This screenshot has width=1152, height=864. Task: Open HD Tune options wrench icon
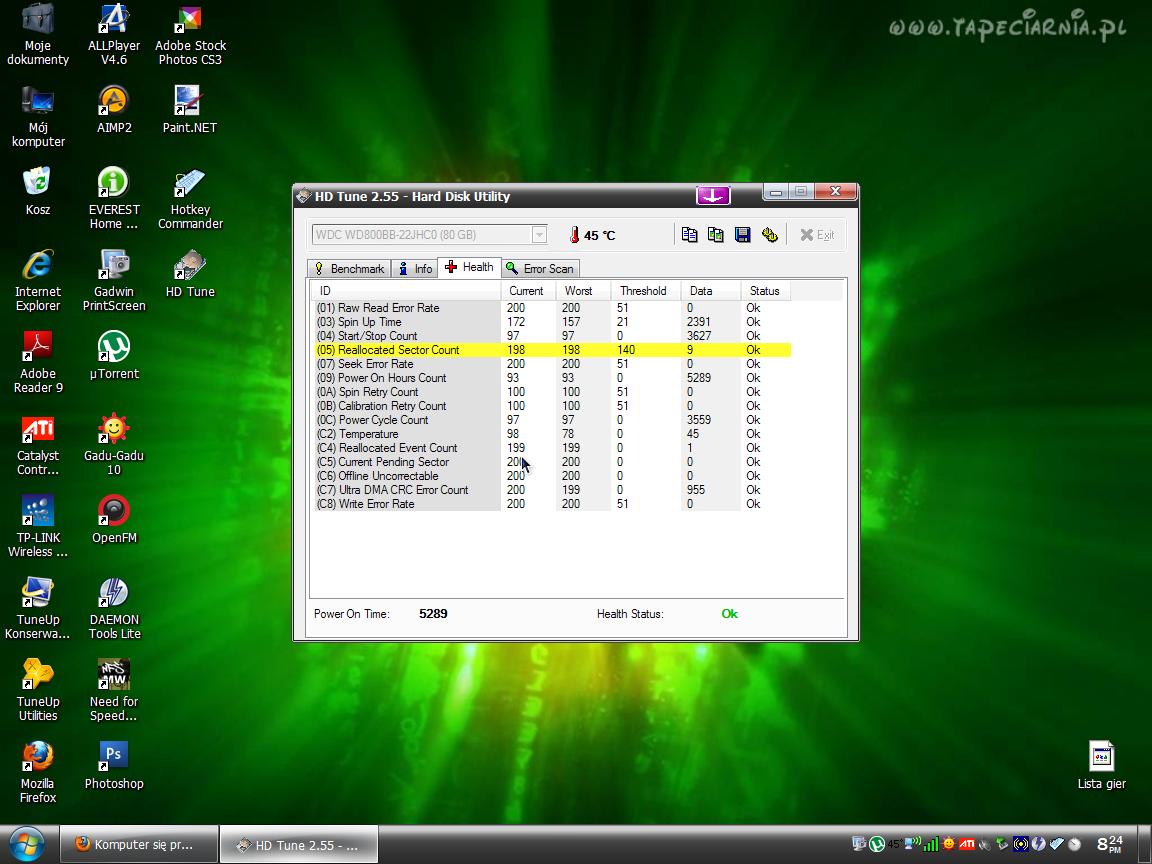pos(769,235)
